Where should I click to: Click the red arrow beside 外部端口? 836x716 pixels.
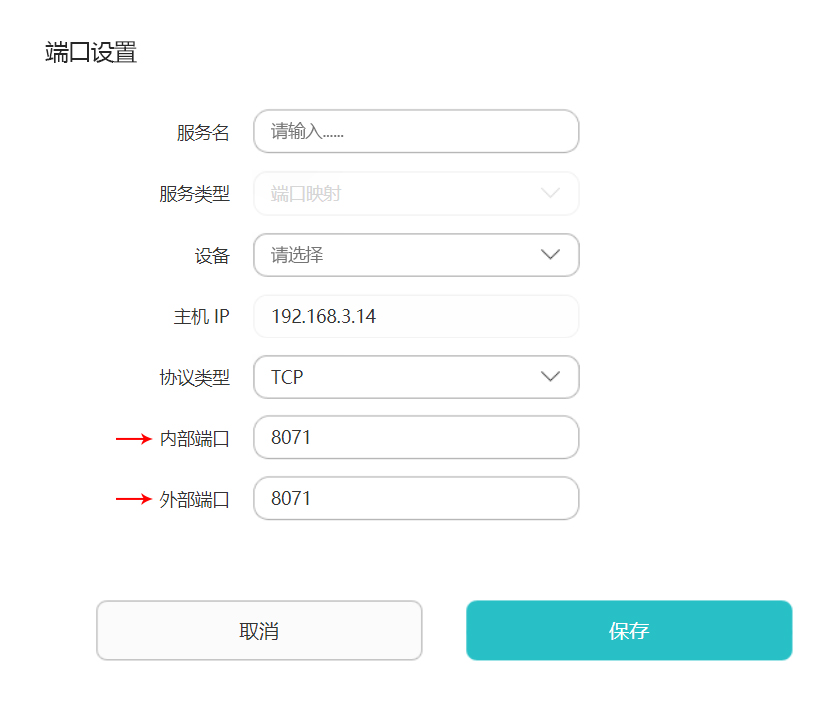(133, 498)
